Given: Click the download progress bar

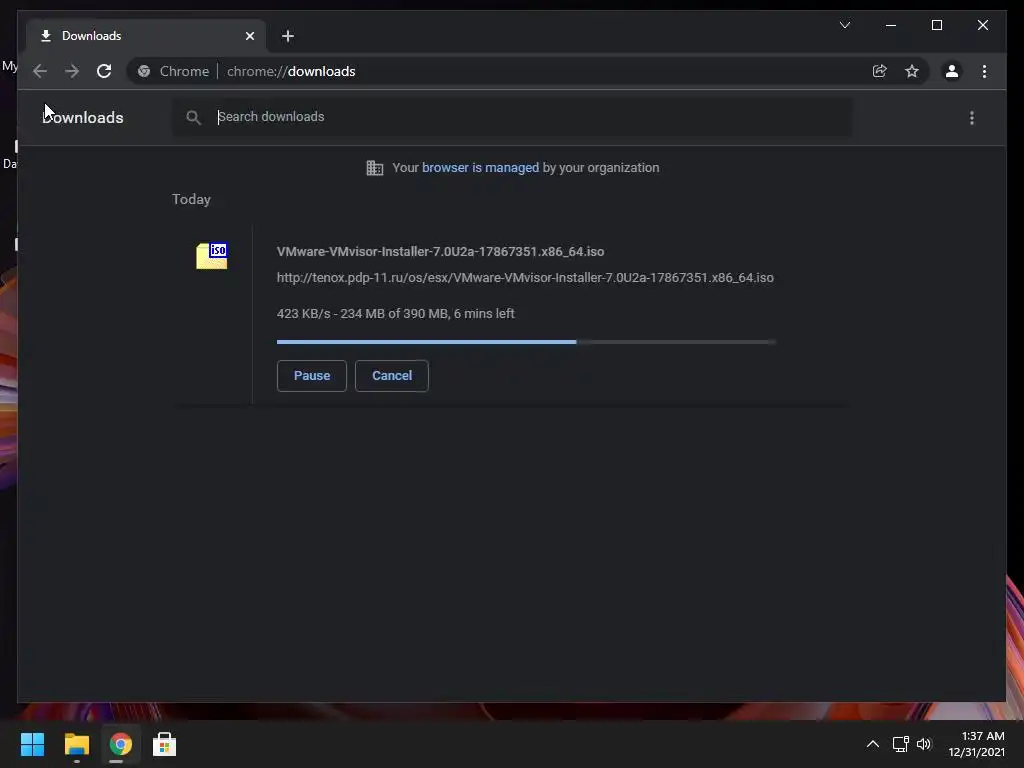Looking at the screenshot, I should (x=526, y=342).
